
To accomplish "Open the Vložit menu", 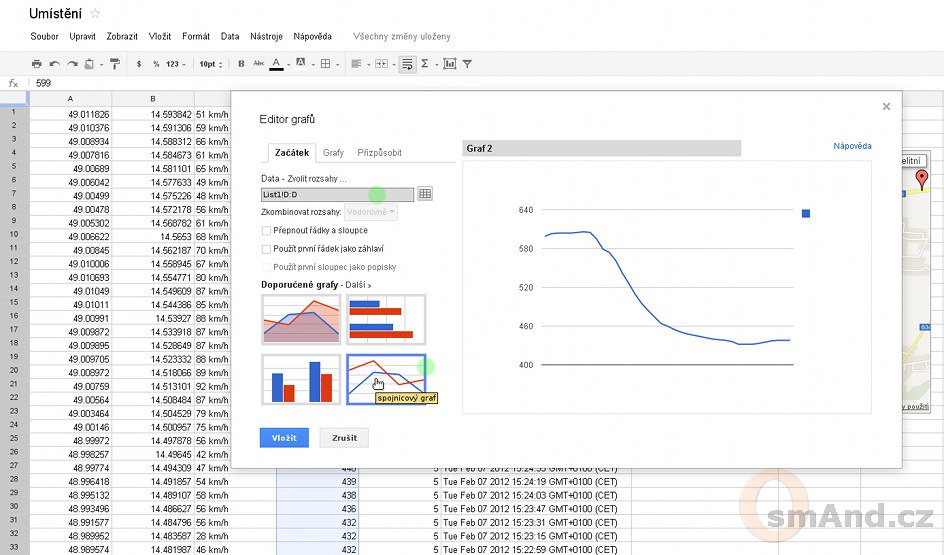I will coord(160,36).
